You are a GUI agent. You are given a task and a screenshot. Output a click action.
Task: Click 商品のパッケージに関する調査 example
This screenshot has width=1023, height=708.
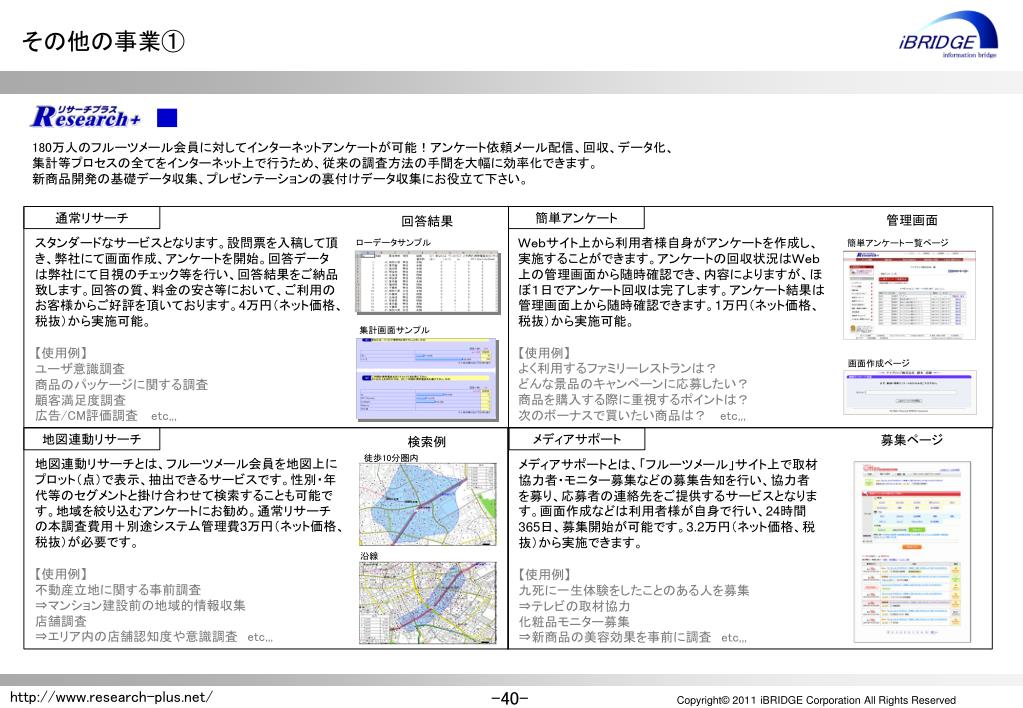pyautogui.click(x=121, y=384)
